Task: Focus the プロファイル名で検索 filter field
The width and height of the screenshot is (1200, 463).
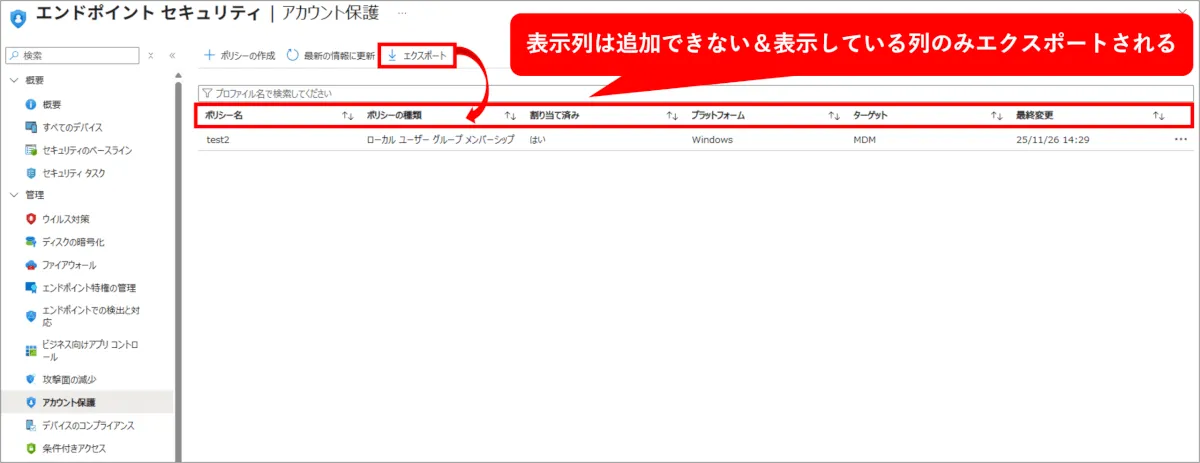Action: [x=695, y=92]
